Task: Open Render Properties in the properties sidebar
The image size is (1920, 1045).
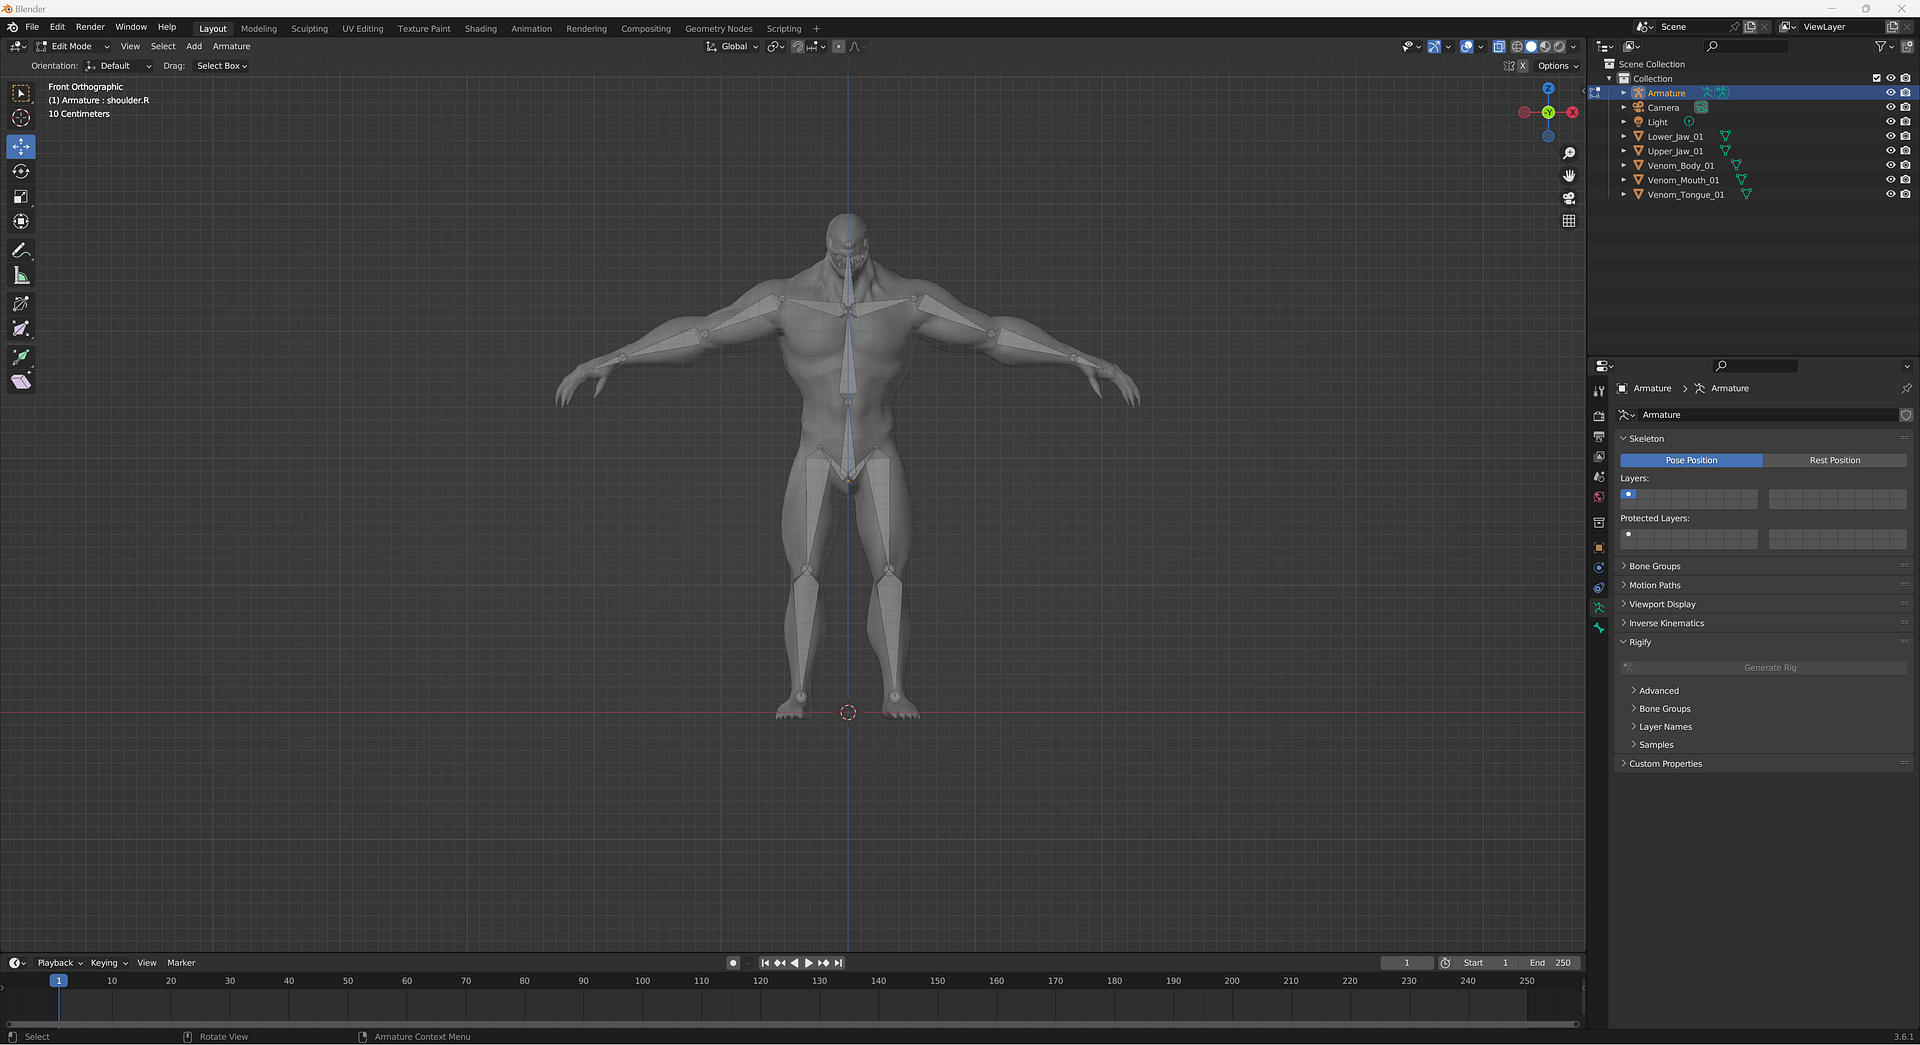Action: (1598, 416)
